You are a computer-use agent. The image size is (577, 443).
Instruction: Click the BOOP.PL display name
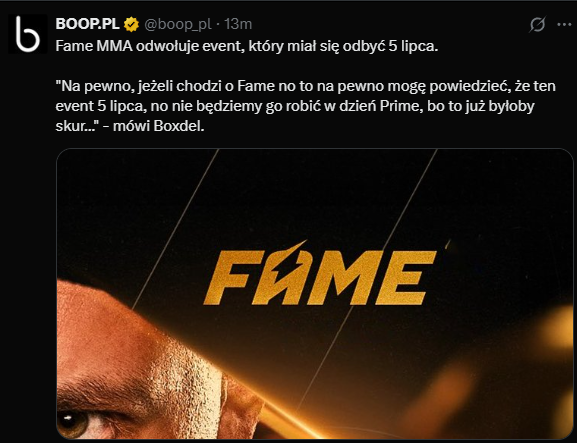pyautogui.click(x=88, y=24)
